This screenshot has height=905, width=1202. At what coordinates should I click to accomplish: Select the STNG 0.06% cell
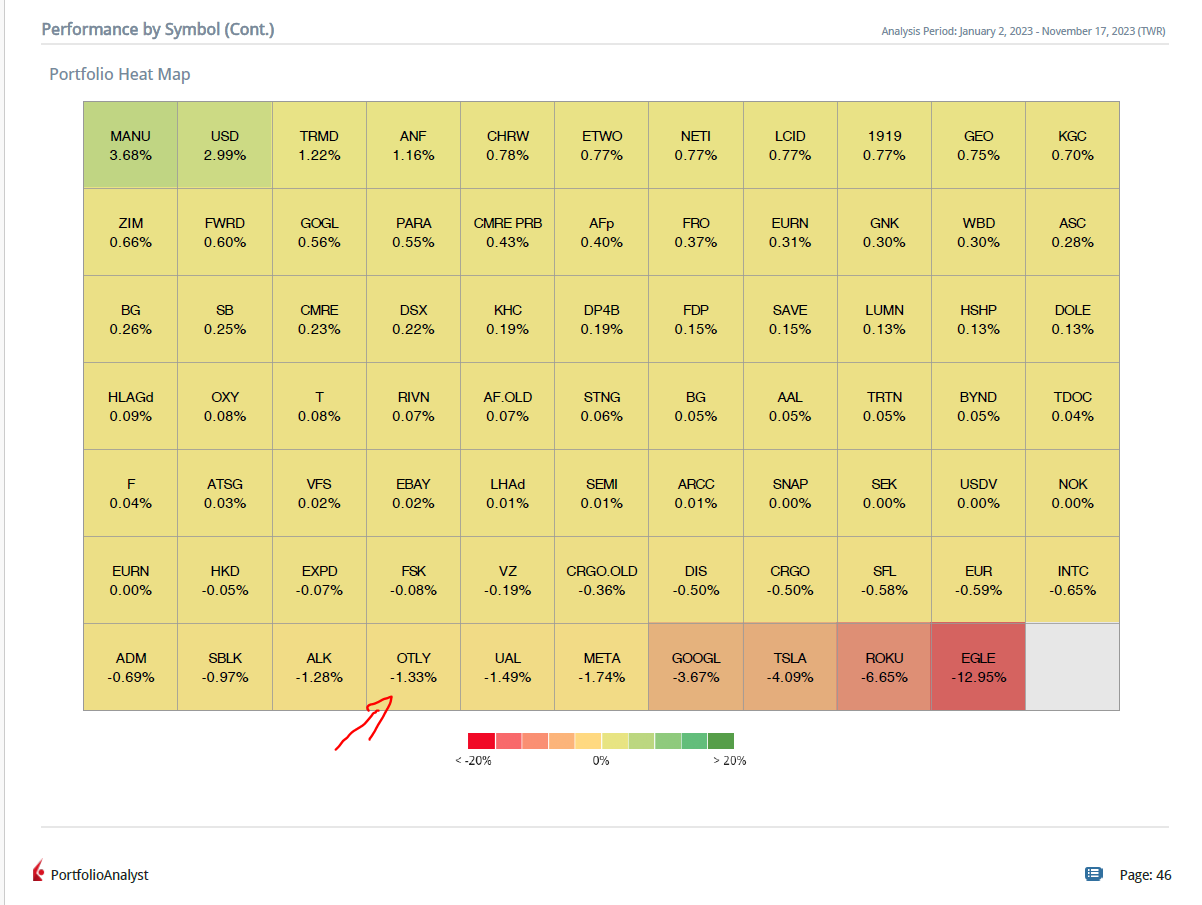point(602,406)
